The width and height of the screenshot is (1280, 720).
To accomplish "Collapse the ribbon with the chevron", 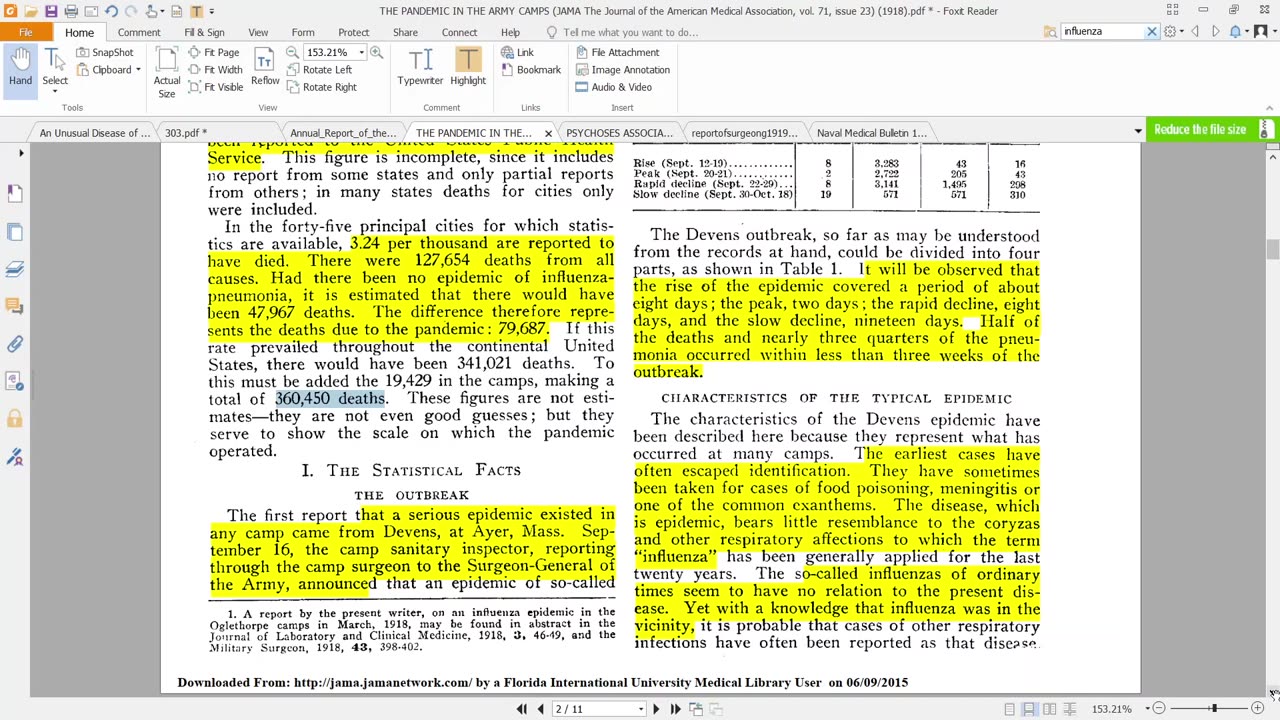I will point(1270,107).
